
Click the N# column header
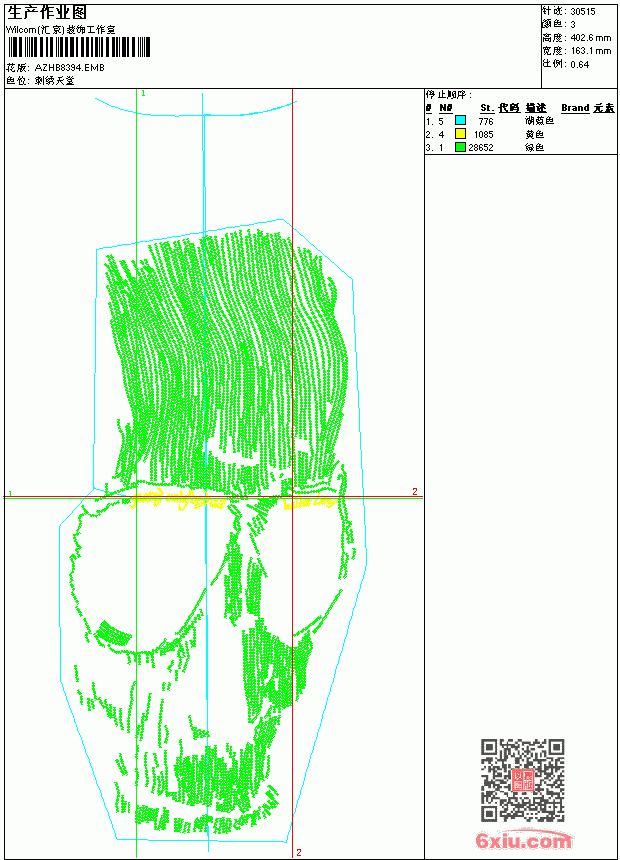coord(446,108)
